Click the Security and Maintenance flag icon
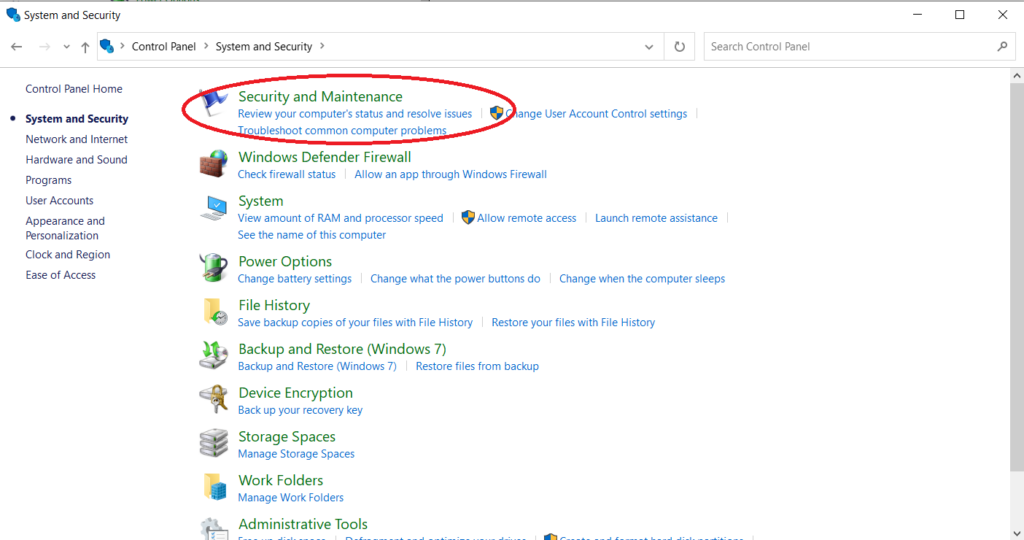This screenshot has height=540, width=1024. click(x=214, y=103)
